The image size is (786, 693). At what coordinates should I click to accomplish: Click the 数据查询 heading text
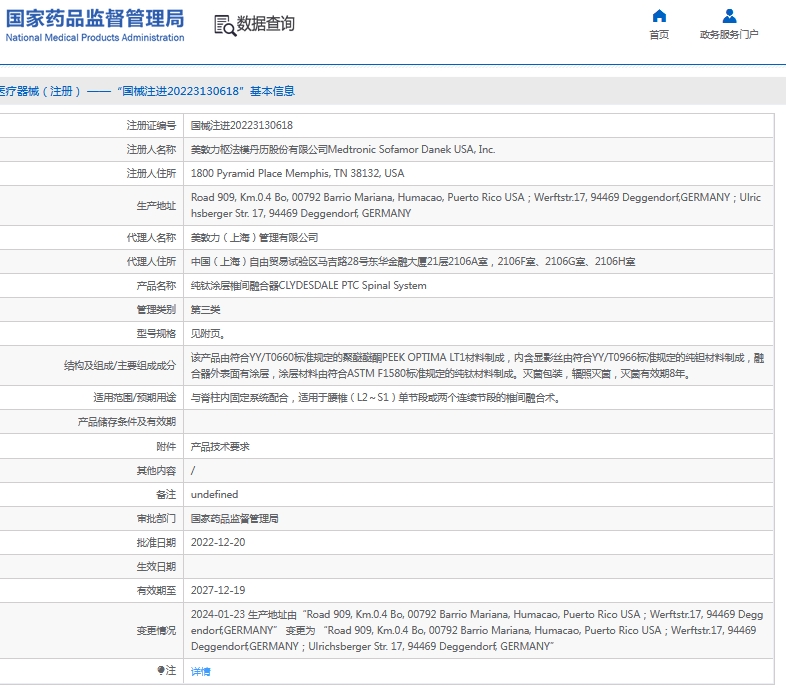(266, 24)
